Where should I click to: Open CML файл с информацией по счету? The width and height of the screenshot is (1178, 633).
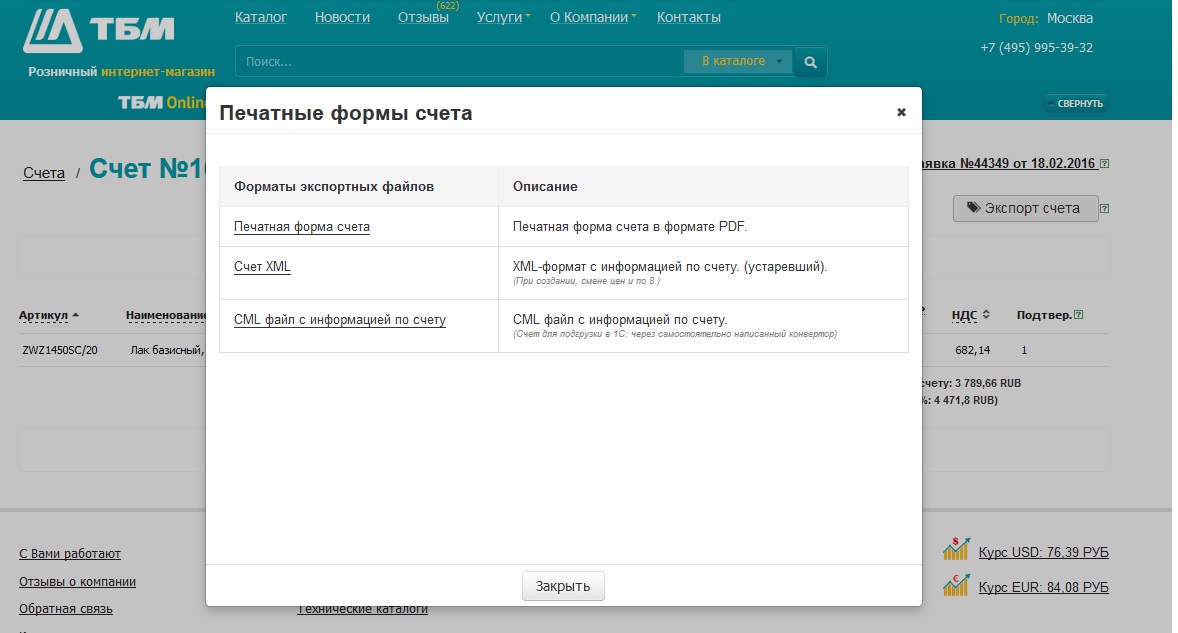pyautogui.click(x=340, y=320)
